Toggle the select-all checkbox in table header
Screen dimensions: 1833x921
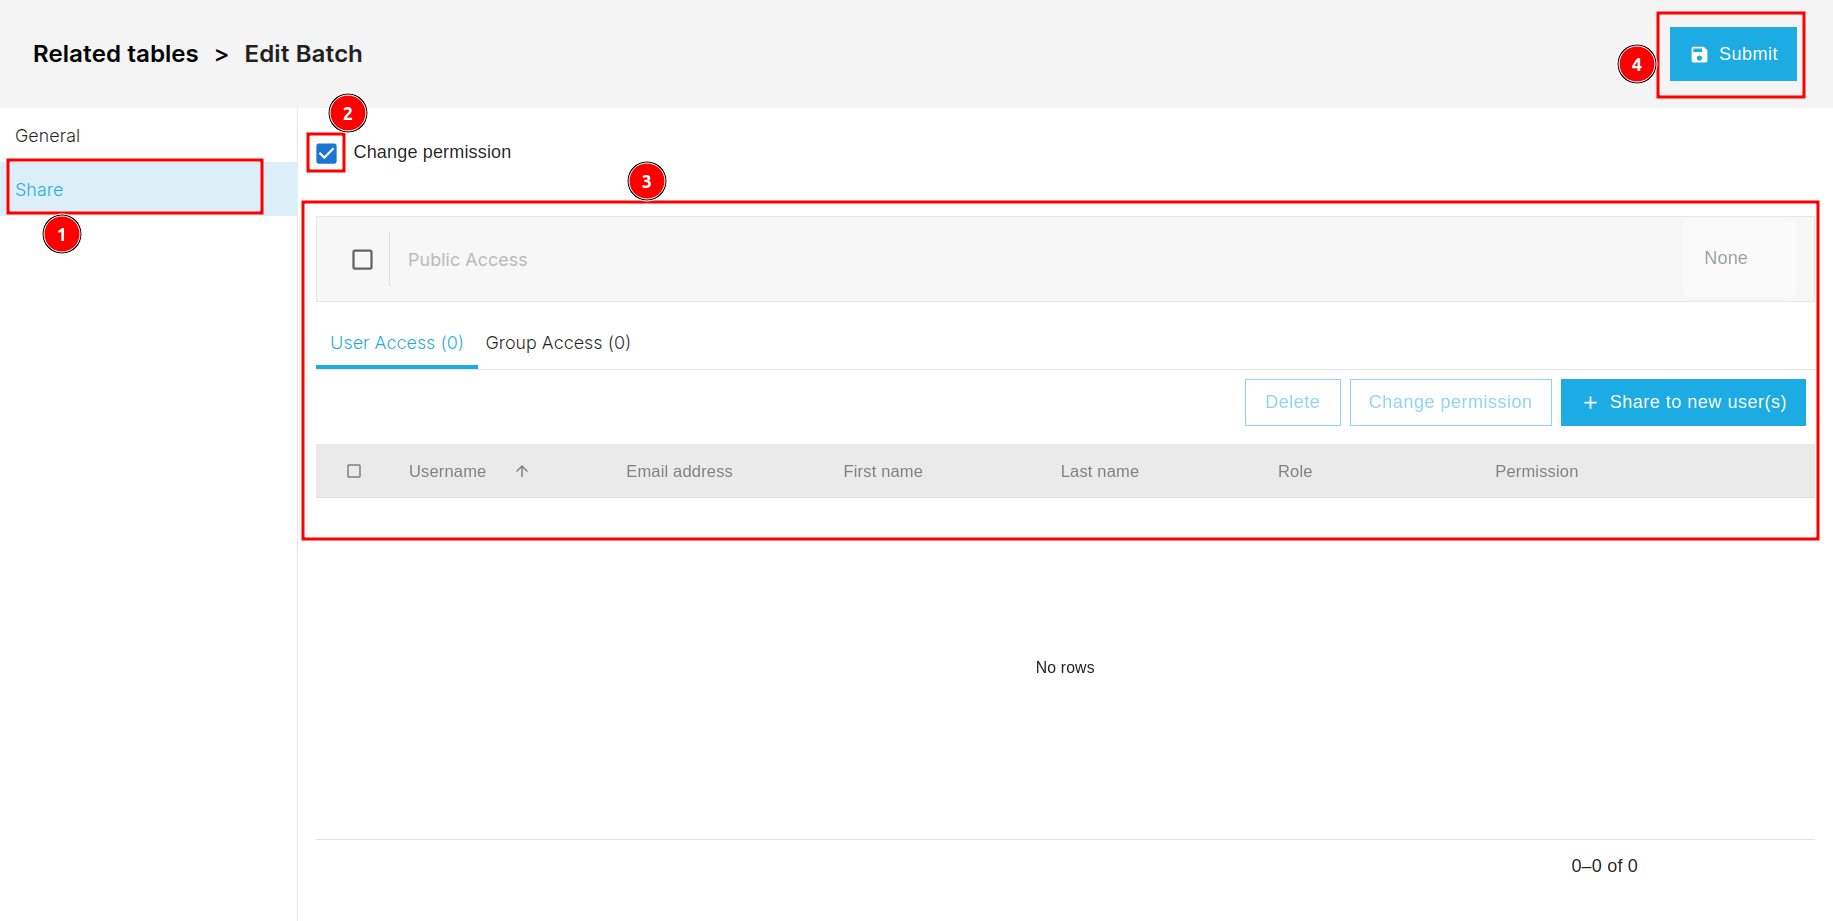pos(354,471)
